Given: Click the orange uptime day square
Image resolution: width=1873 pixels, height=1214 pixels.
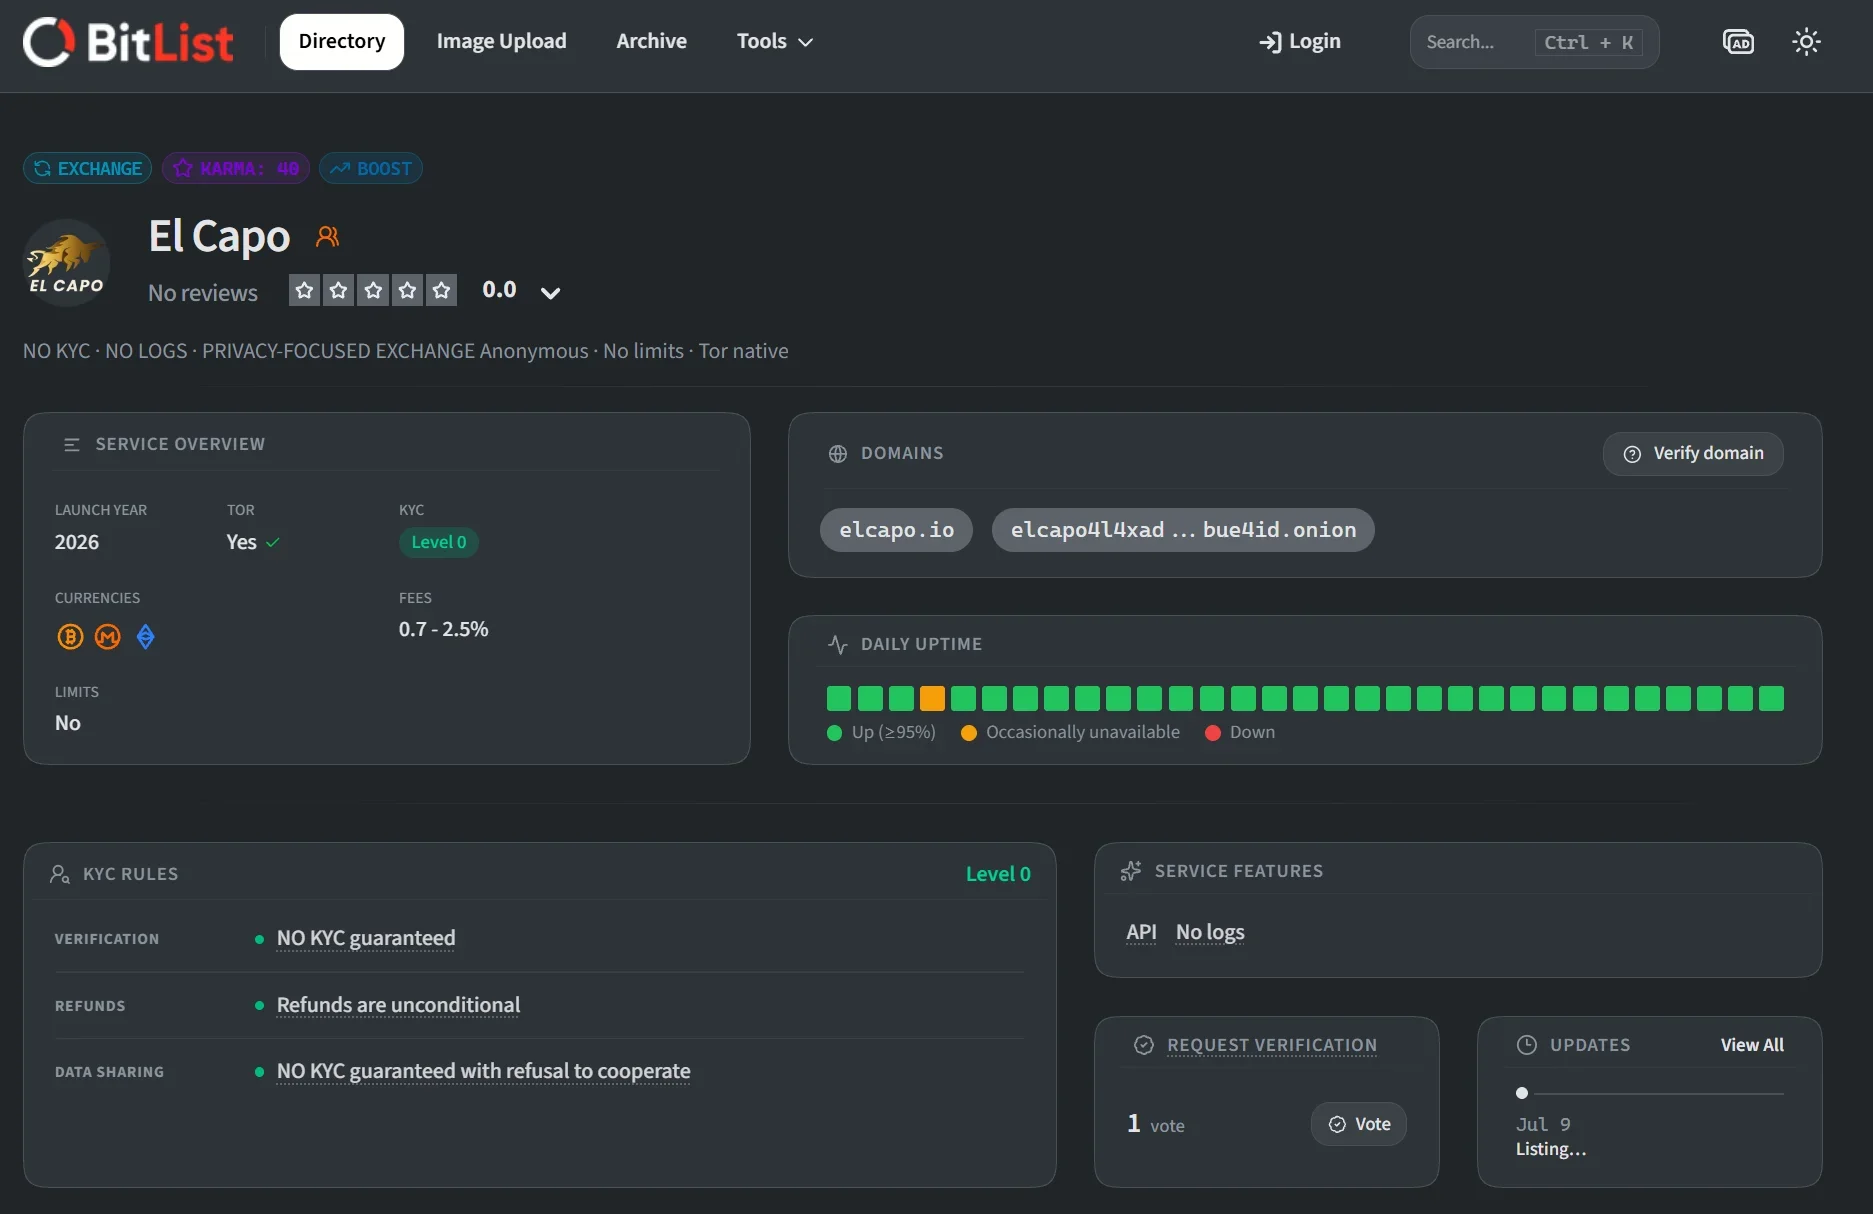Looking at the screenshot, I should [x=932, y=698].
